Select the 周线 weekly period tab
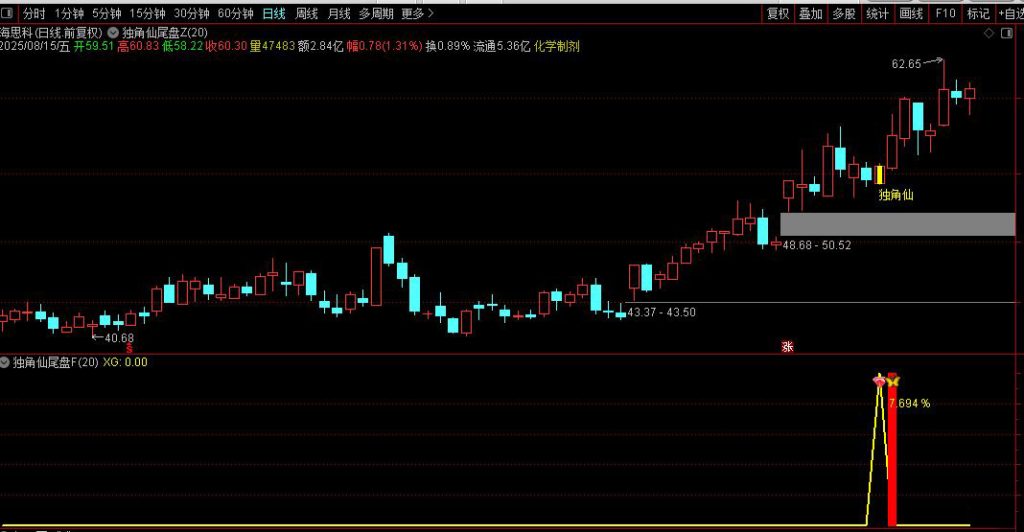 coord(306,14)
